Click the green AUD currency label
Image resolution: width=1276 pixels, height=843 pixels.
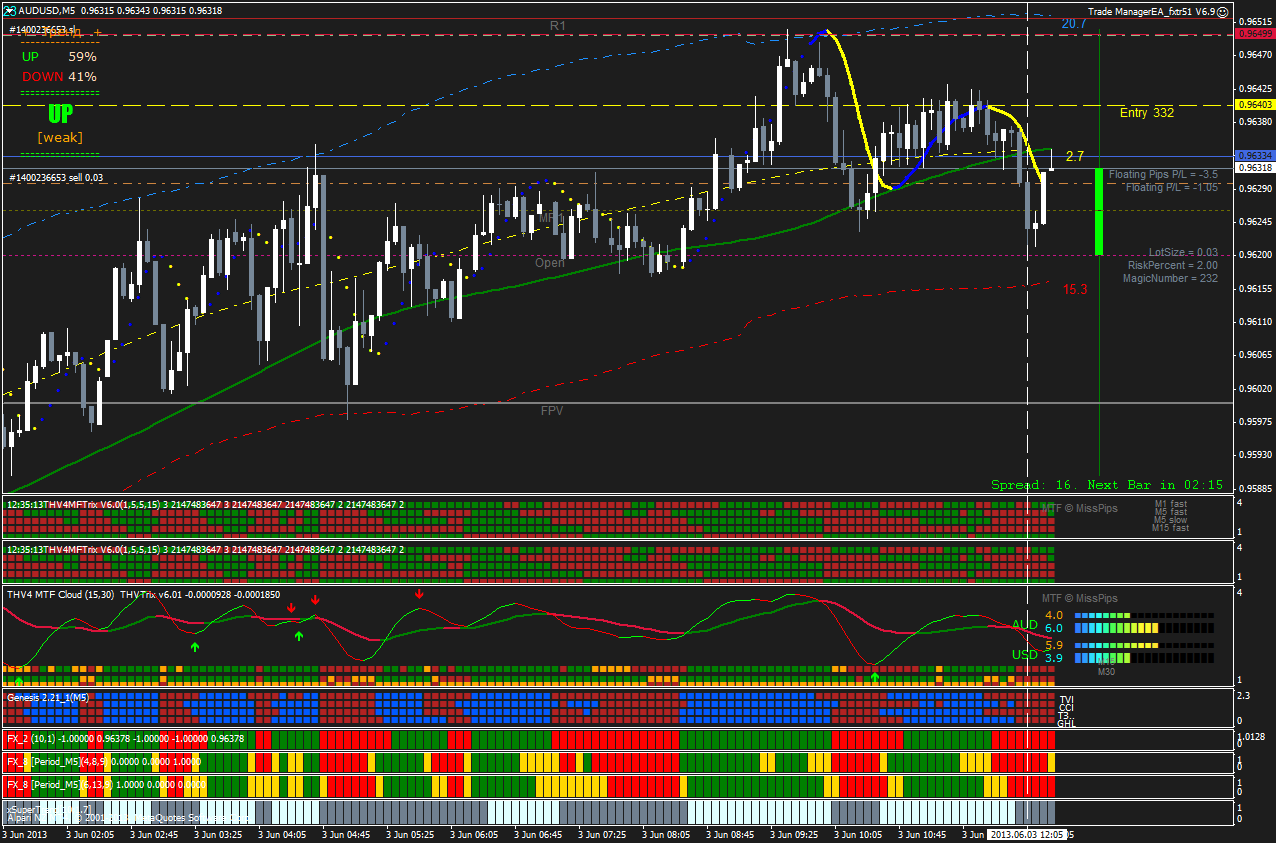click(x=1025, y=625)
